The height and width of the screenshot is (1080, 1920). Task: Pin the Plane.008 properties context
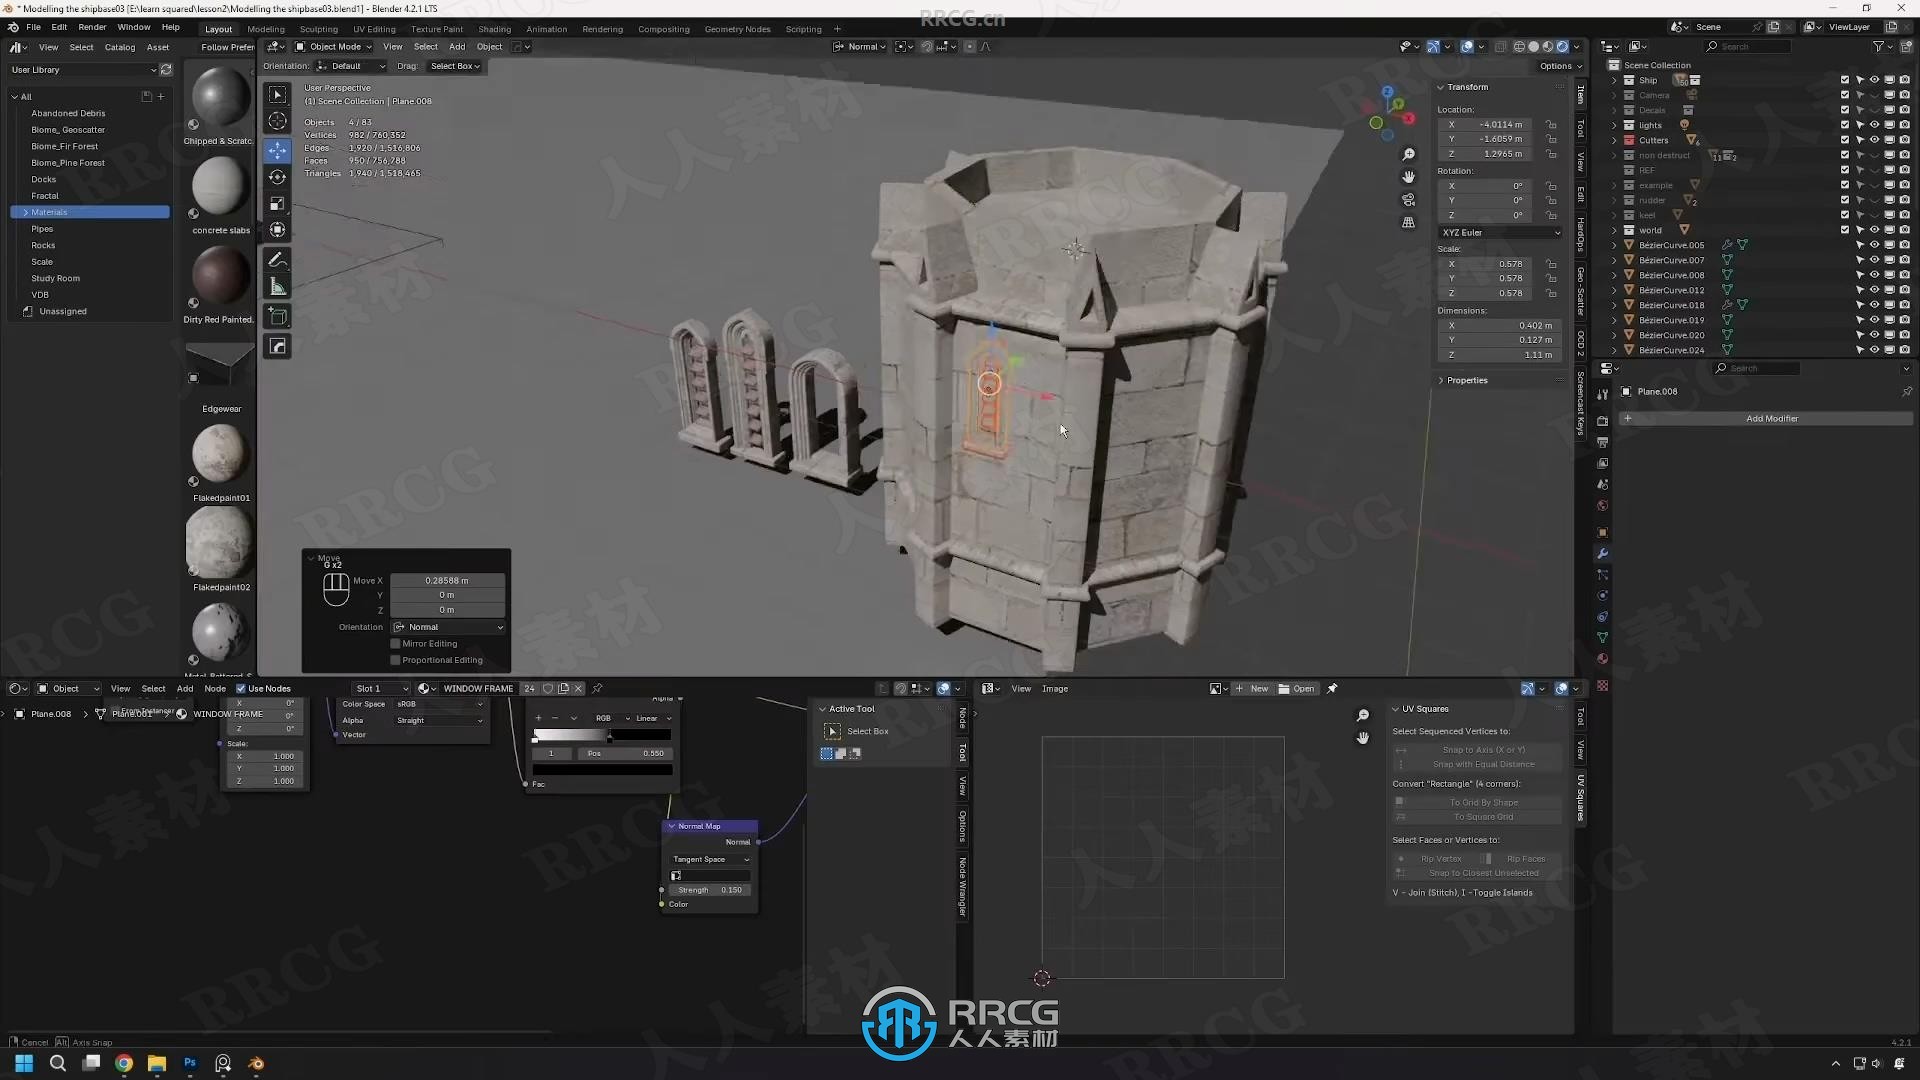(1906, 392)
